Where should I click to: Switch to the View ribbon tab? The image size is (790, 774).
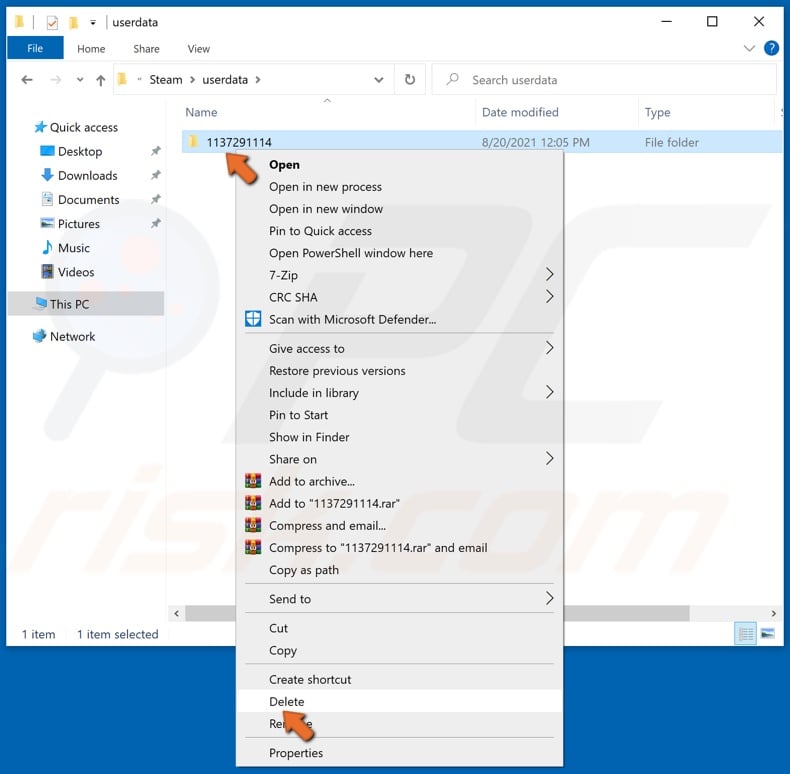(199, 49)
